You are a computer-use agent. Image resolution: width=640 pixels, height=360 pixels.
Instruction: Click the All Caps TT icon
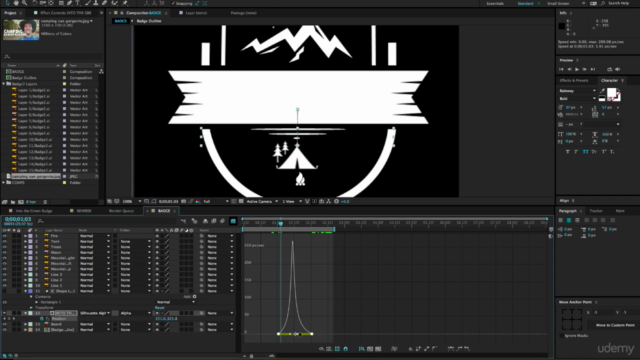pyautogui.click(x=586, y=151)
